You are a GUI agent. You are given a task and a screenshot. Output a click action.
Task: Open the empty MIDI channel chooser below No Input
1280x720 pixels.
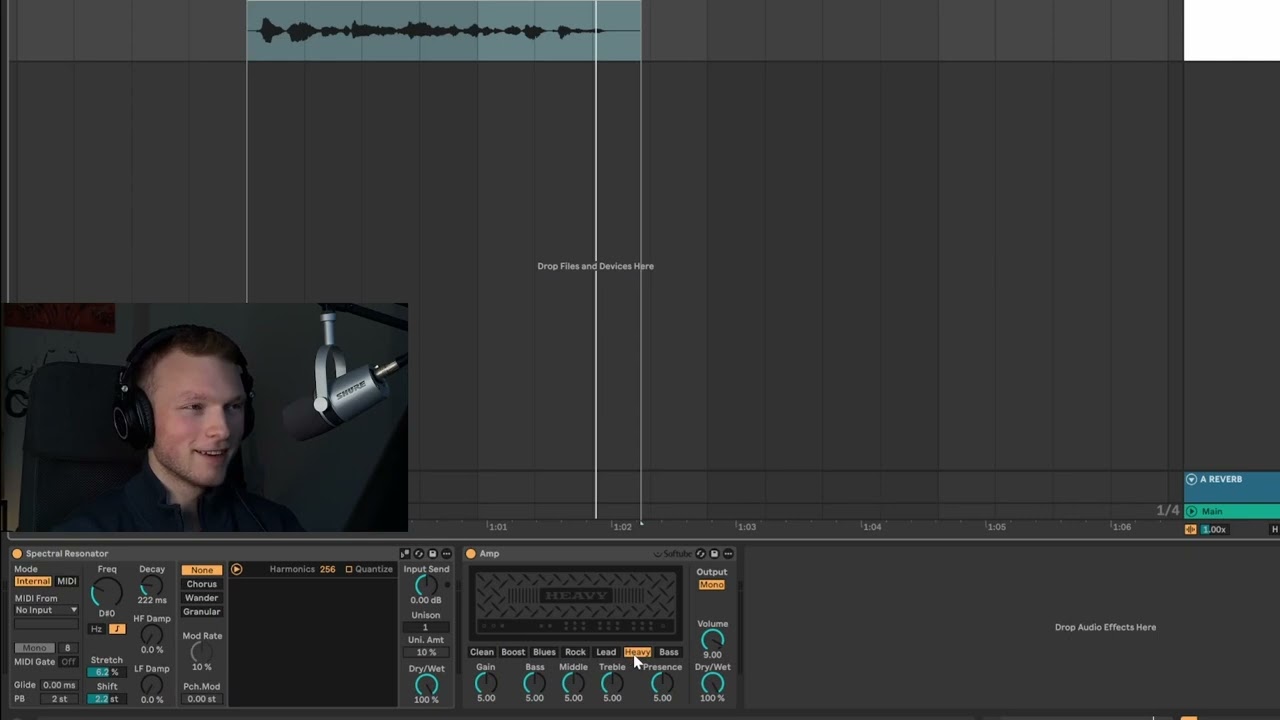(x=46, y=624)
